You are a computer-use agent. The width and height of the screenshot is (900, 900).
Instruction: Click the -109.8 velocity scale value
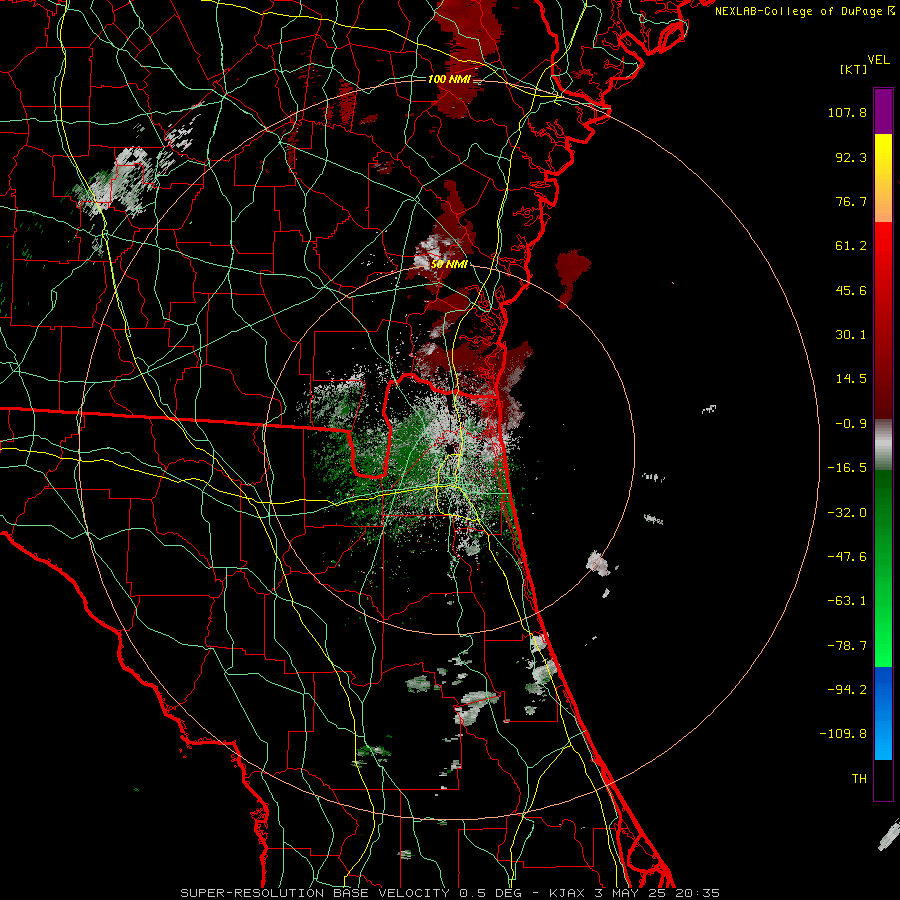coord(844,734)
